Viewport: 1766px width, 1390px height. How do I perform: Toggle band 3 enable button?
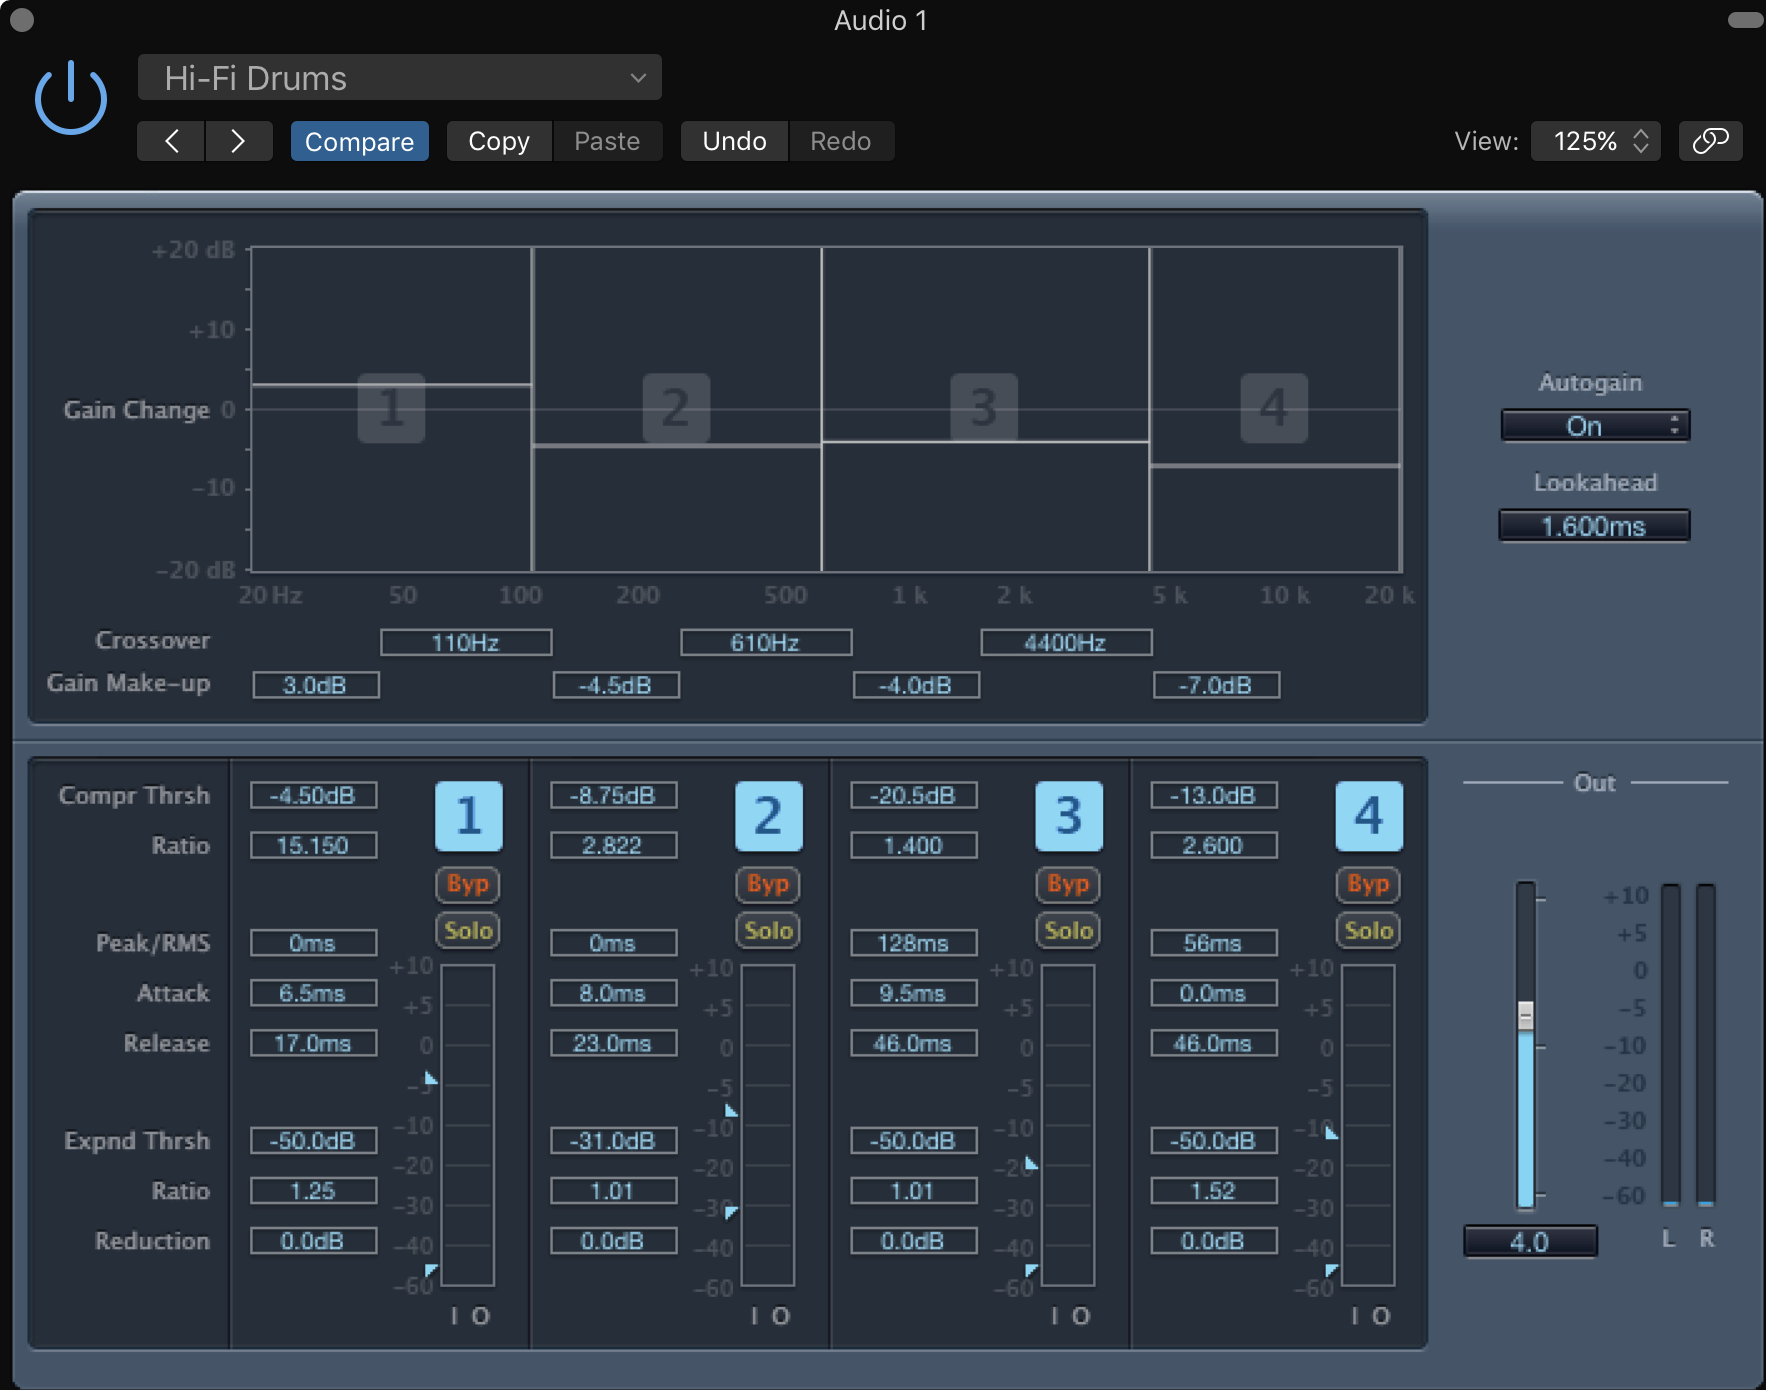tap(1068, 816)
